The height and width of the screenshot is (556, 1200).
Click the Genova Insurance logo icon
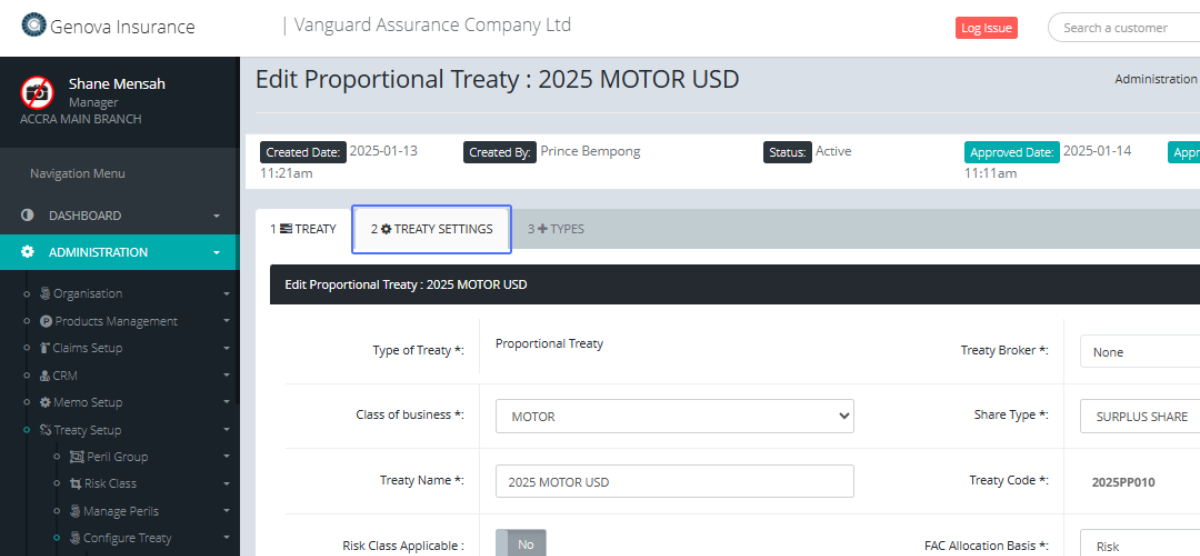tap(33, 25)
